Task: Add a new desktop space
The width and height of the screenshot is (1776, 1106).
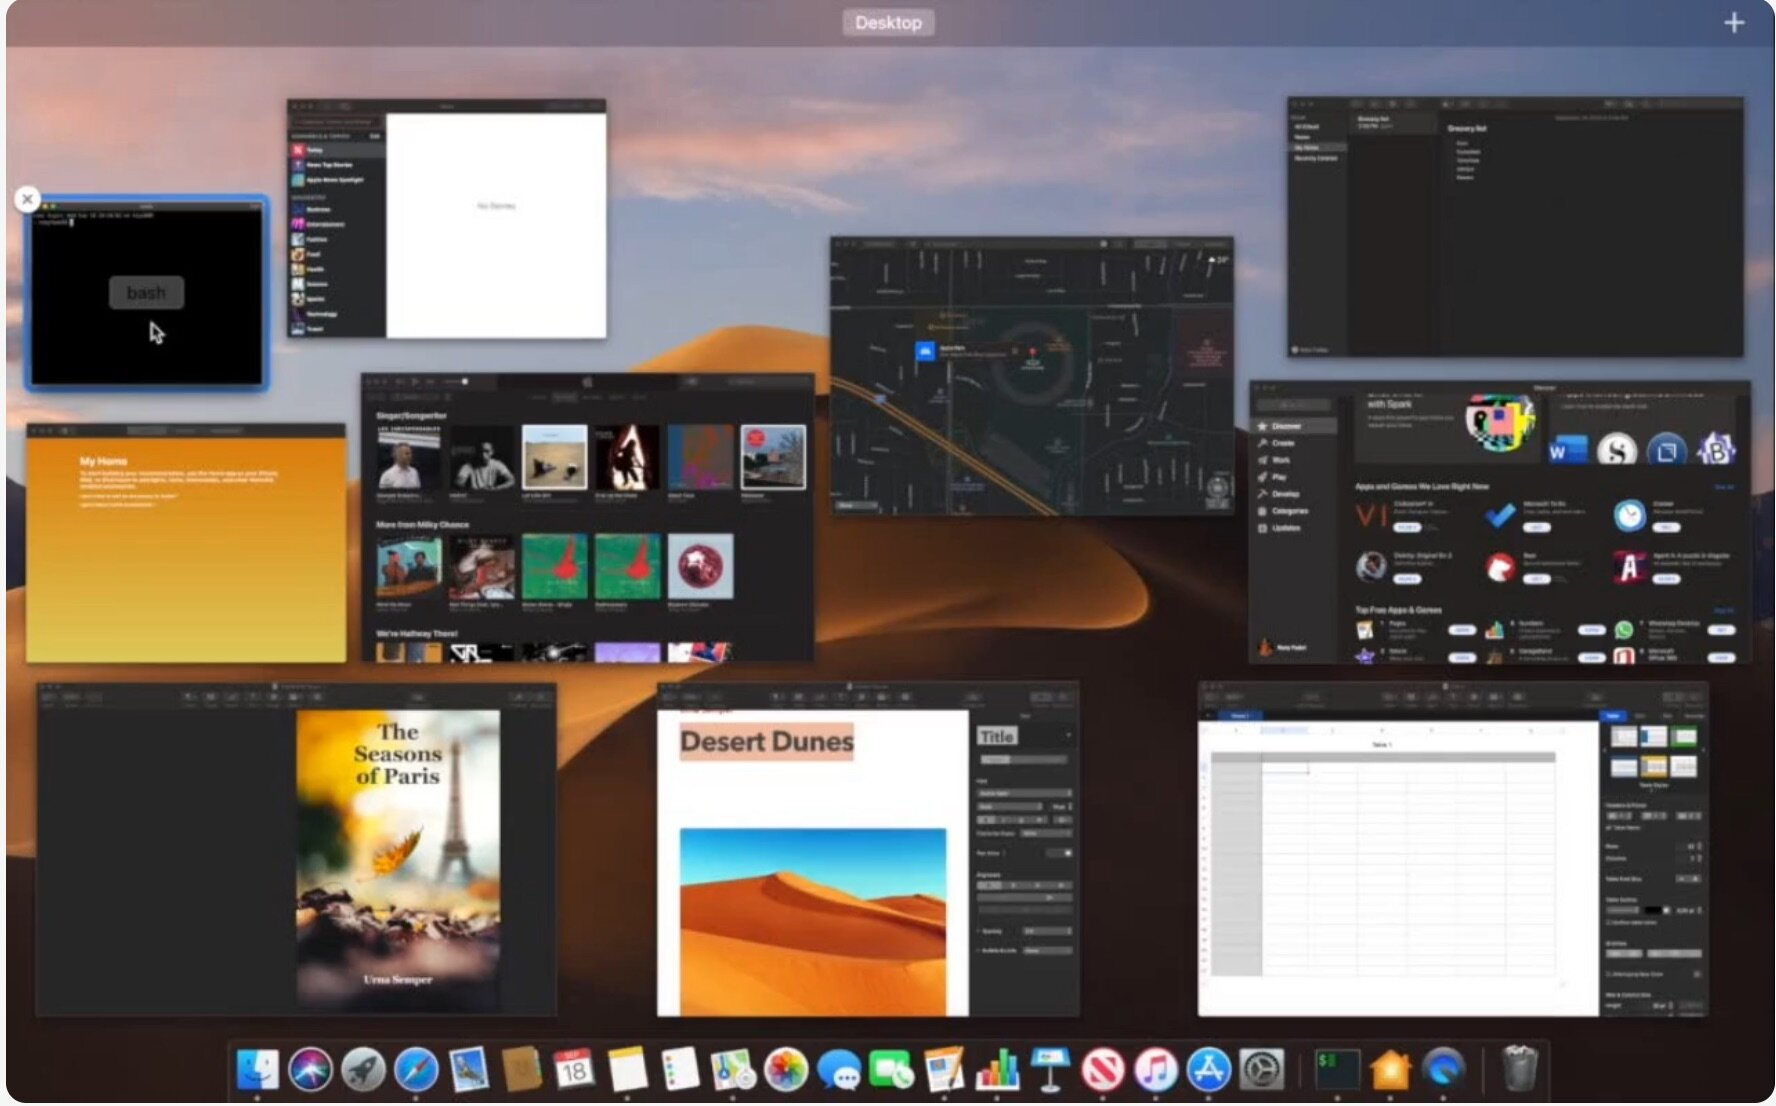Action: [x=1734, y=22]
